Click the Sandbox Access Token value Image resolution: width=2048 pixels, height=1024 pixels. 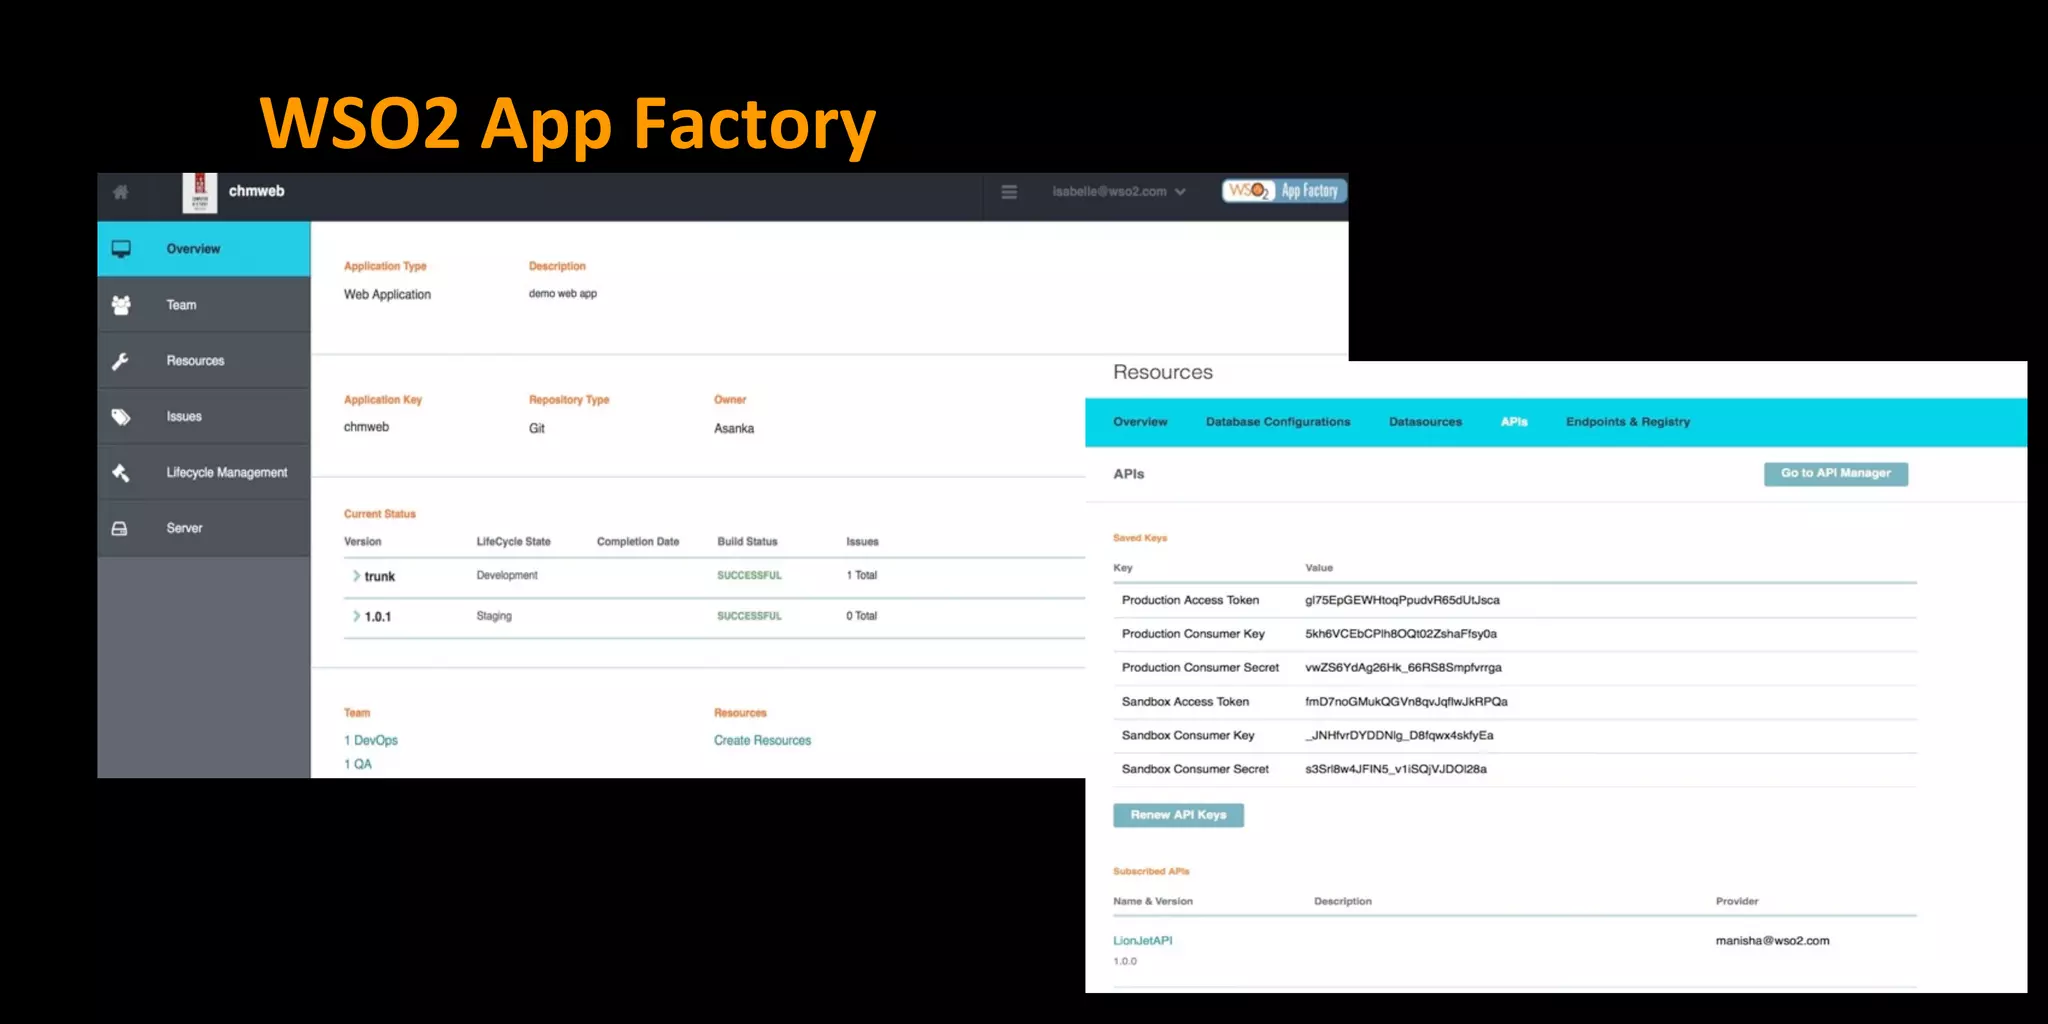[x=1406, y=702]
